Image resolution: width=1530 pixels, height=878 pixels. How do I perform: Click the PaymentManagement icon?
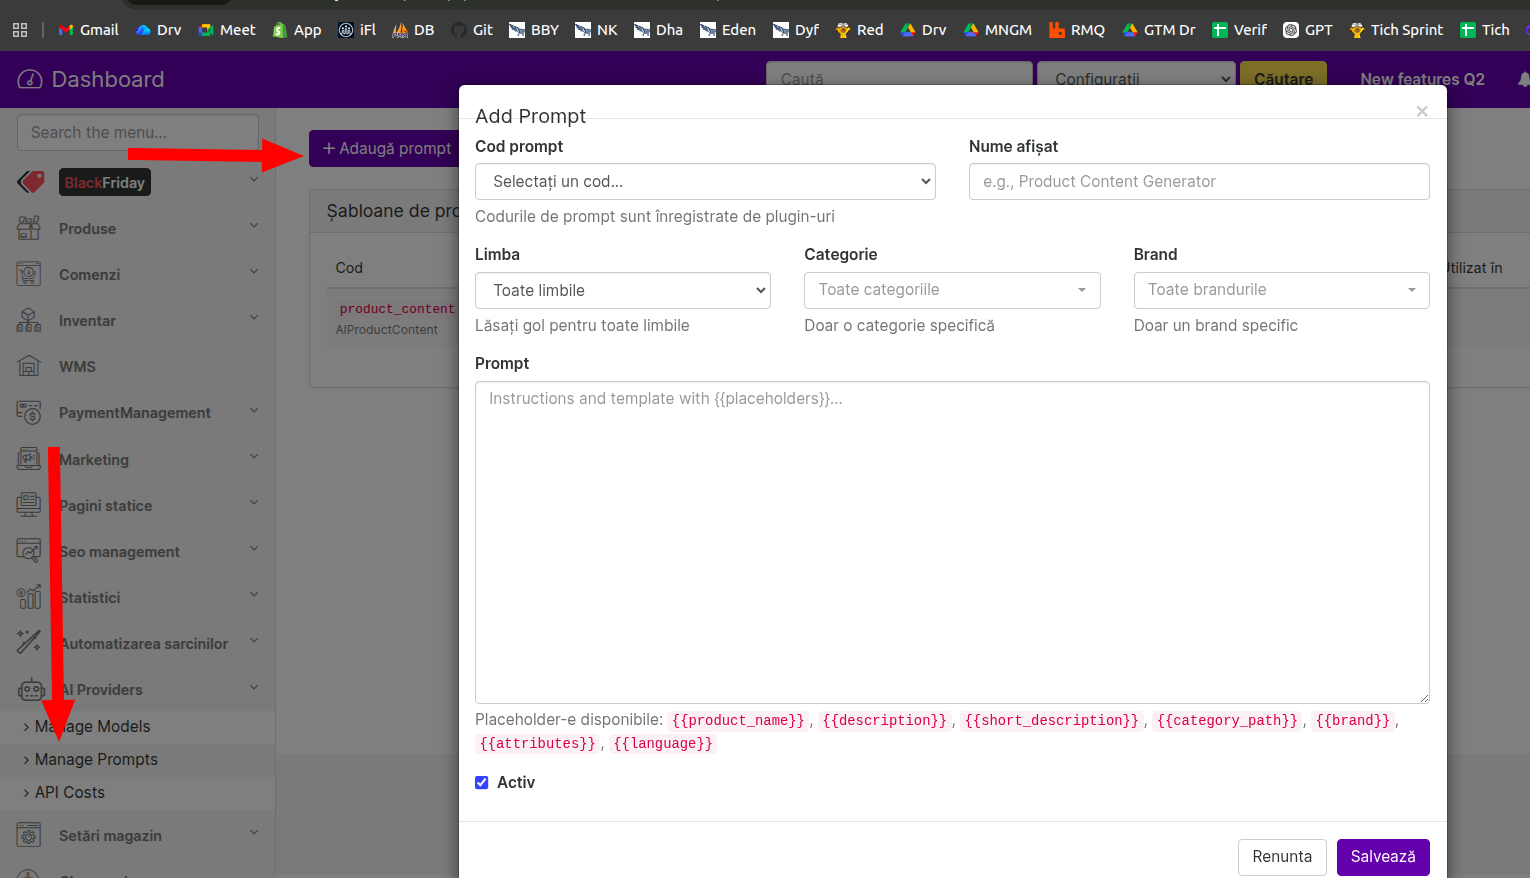[x=29, y=412]
